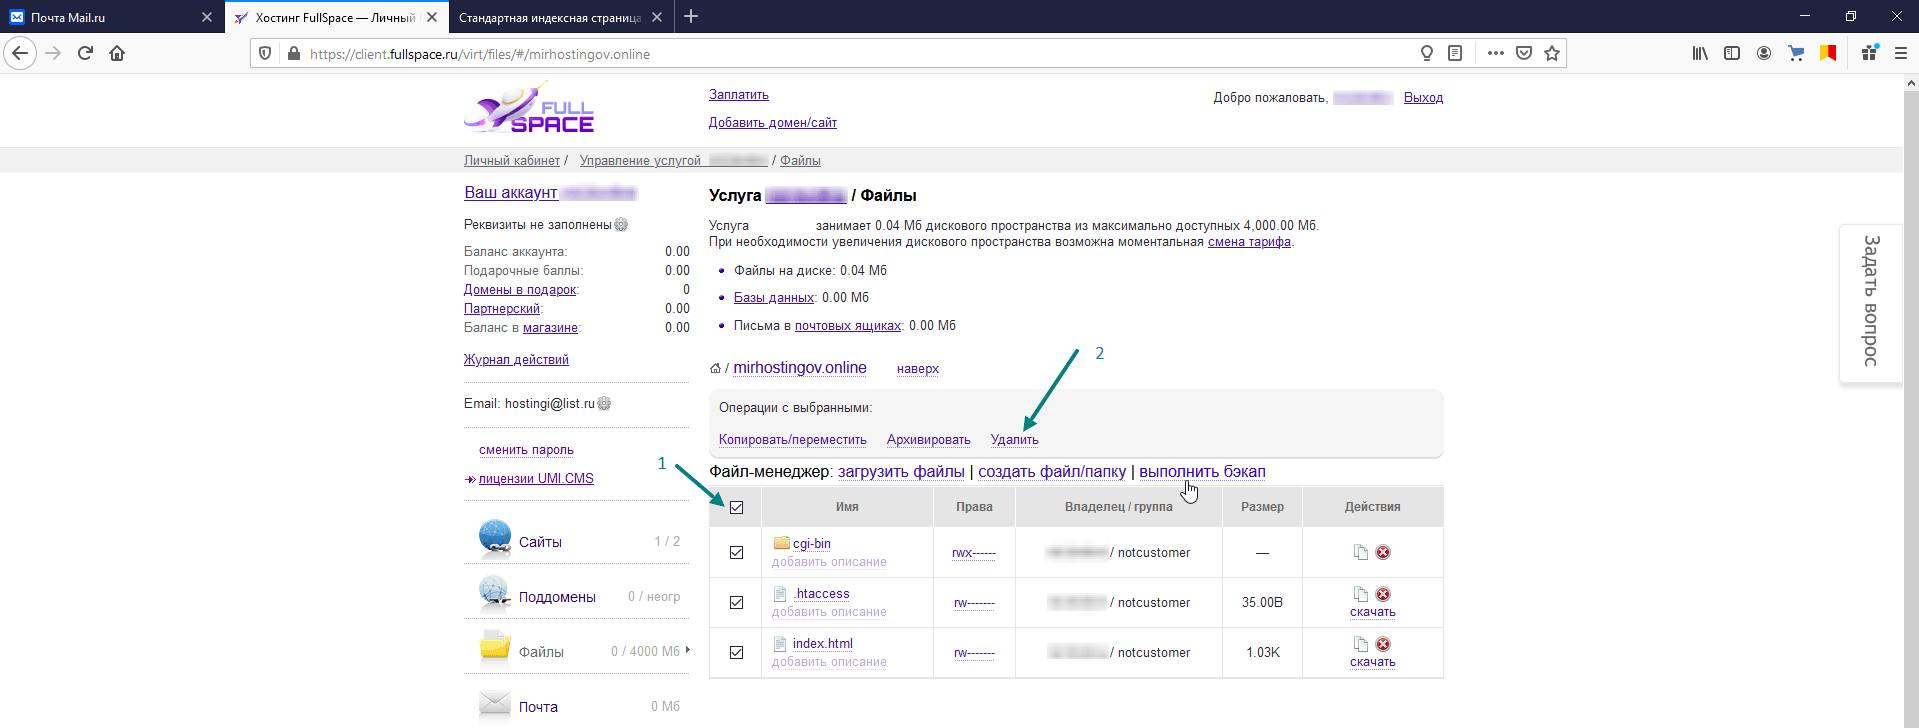Toggle the browser sidebar icon

[1732, 53]
